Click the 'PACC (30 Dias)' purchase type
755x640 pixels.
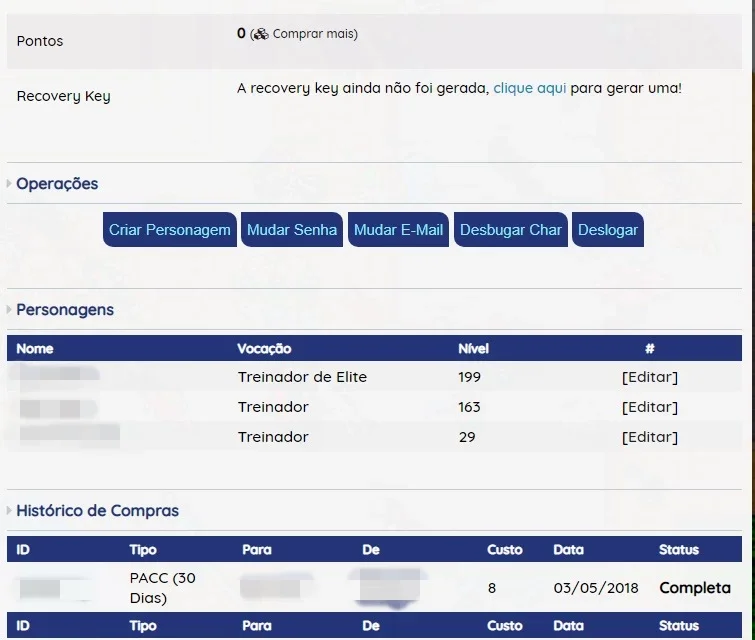coord(163,588)
